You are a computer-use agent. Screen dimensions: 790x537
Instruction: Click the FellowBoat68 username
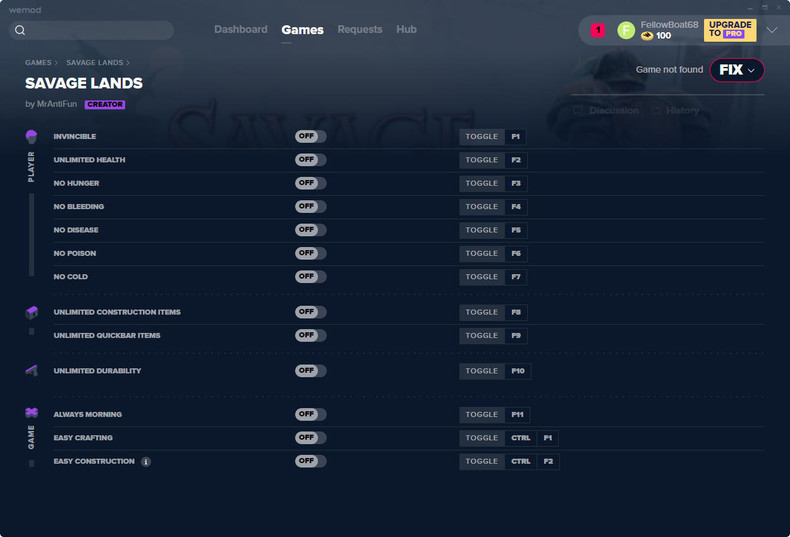[669, 25]
